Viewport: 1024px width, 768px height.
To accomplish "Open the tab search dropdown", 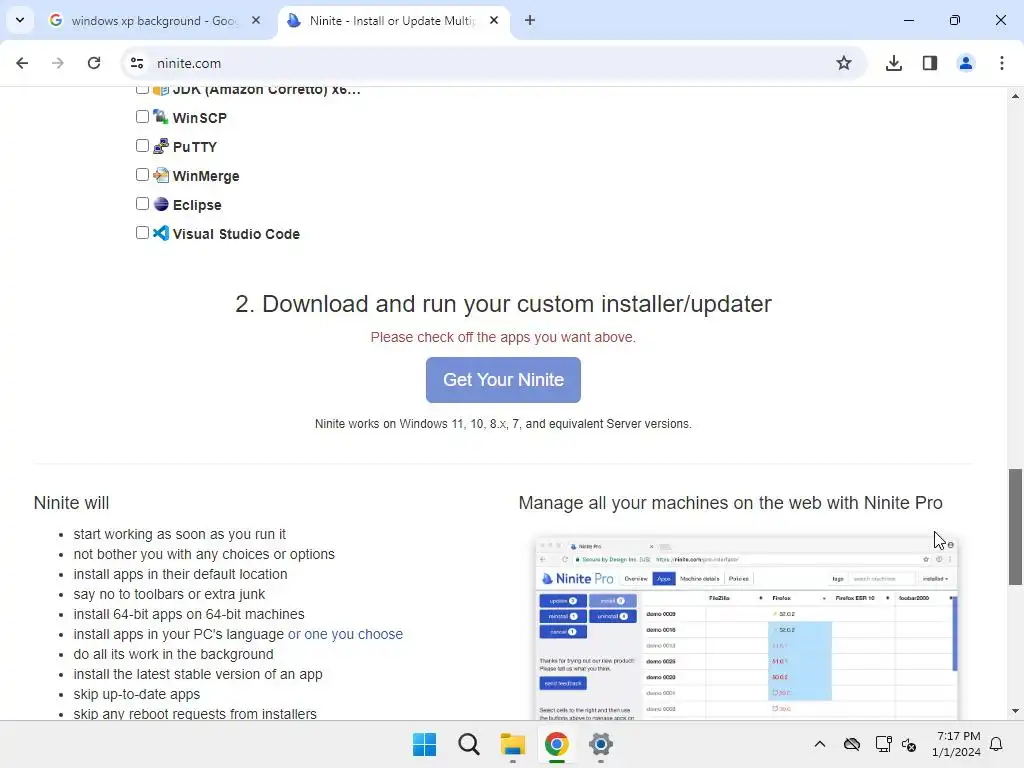I will 20,20.
